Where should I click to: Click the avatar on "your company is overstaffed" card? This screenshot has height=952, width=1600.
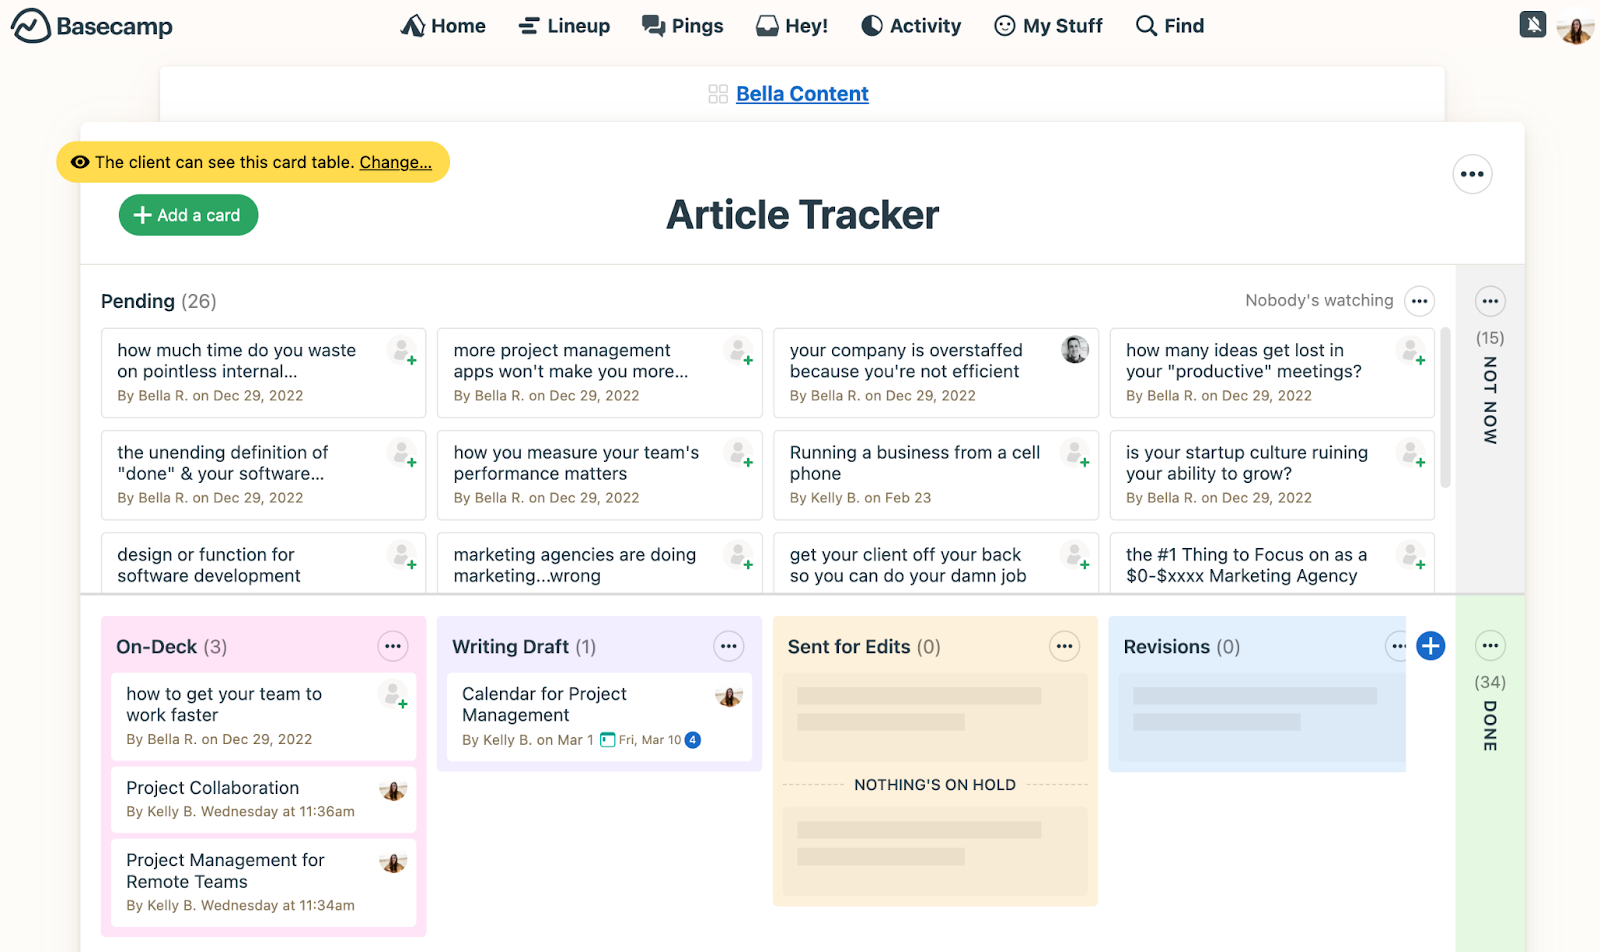pos(1075,350)
